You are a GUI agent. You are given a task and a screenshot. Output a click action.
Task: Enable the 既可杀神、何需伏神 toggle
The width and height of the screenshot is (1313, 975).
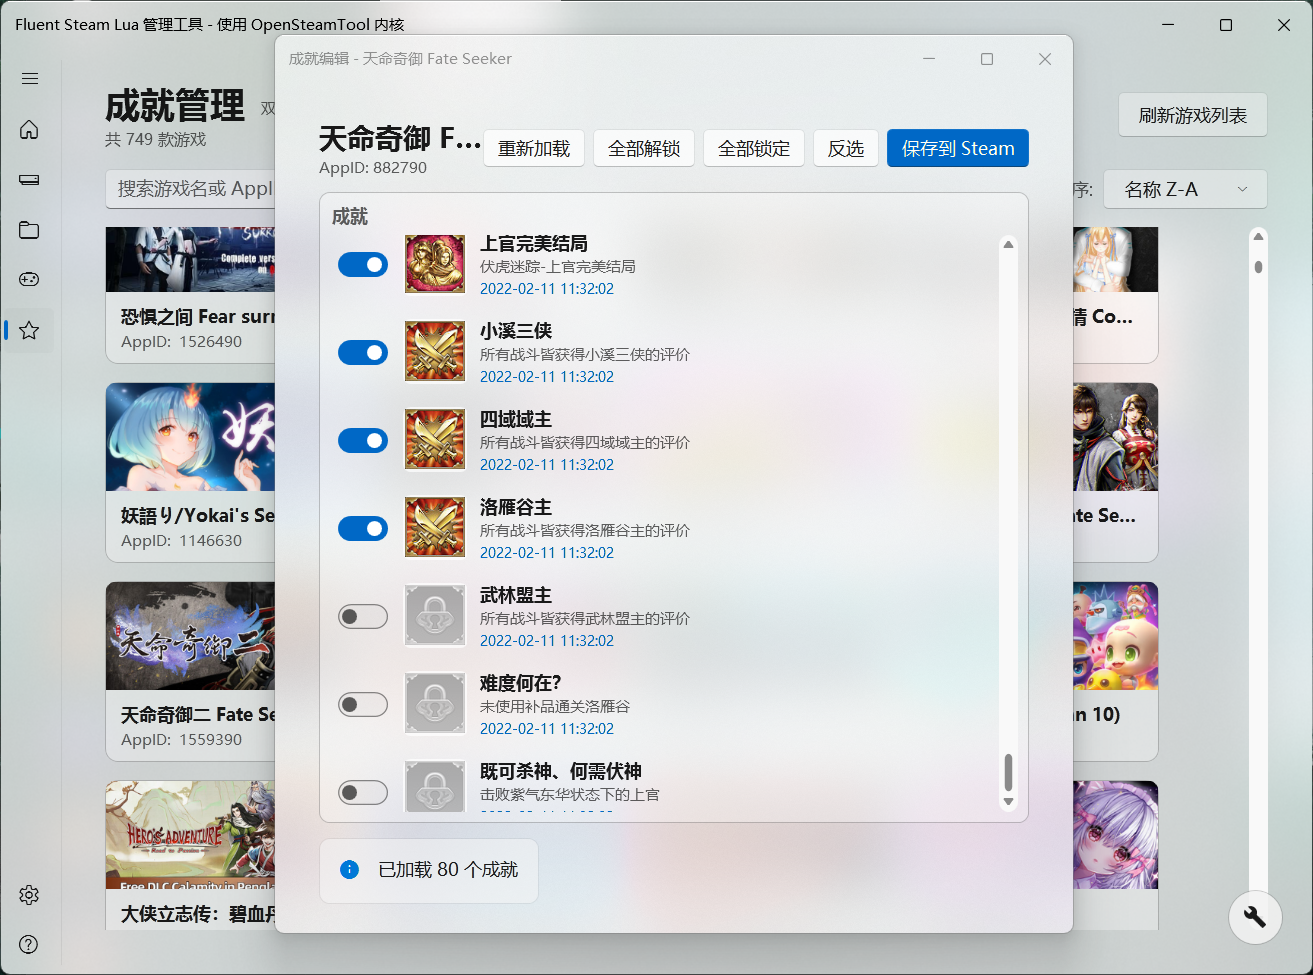point(363,792)
